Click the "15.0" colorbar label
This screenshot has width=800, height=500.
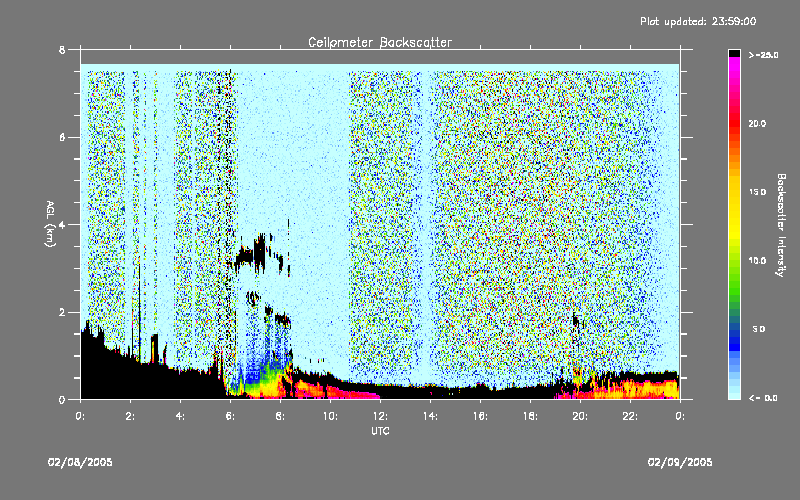click(757, 192)
